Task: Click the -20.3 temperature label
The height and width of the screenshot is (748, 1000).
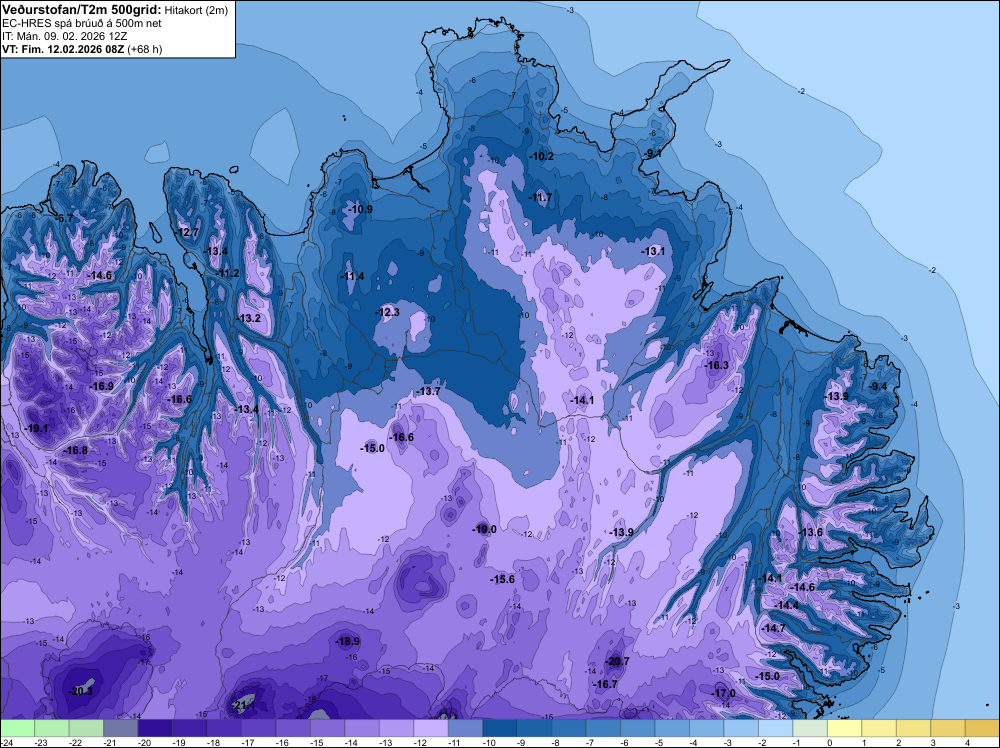Action: point(81,691)
